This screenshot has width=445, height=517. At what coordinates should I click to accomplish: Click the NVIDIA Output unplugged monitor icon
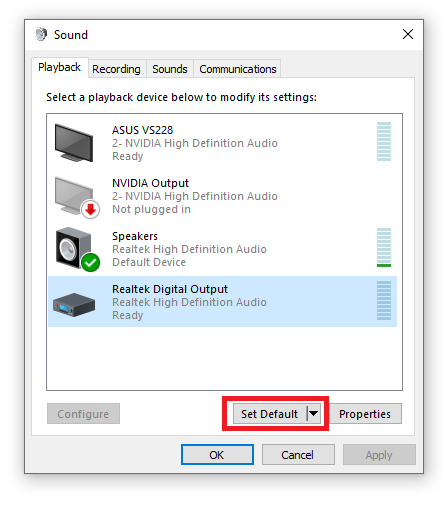(74, 196)
